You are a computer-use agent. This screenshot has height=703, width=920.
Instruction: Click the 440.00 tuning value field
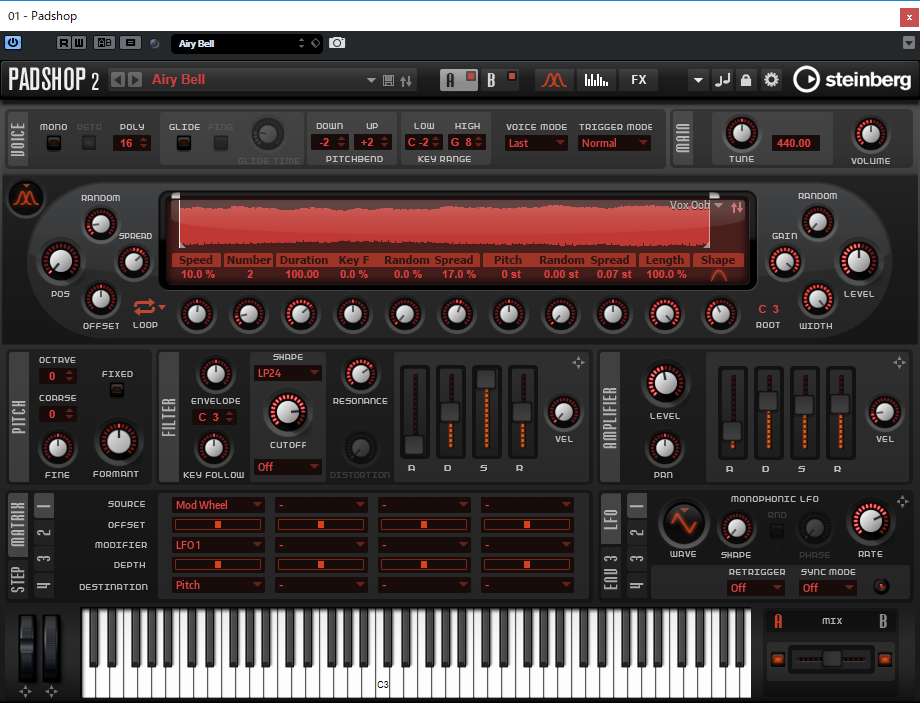pyautogui.click(x=794, y=143)
